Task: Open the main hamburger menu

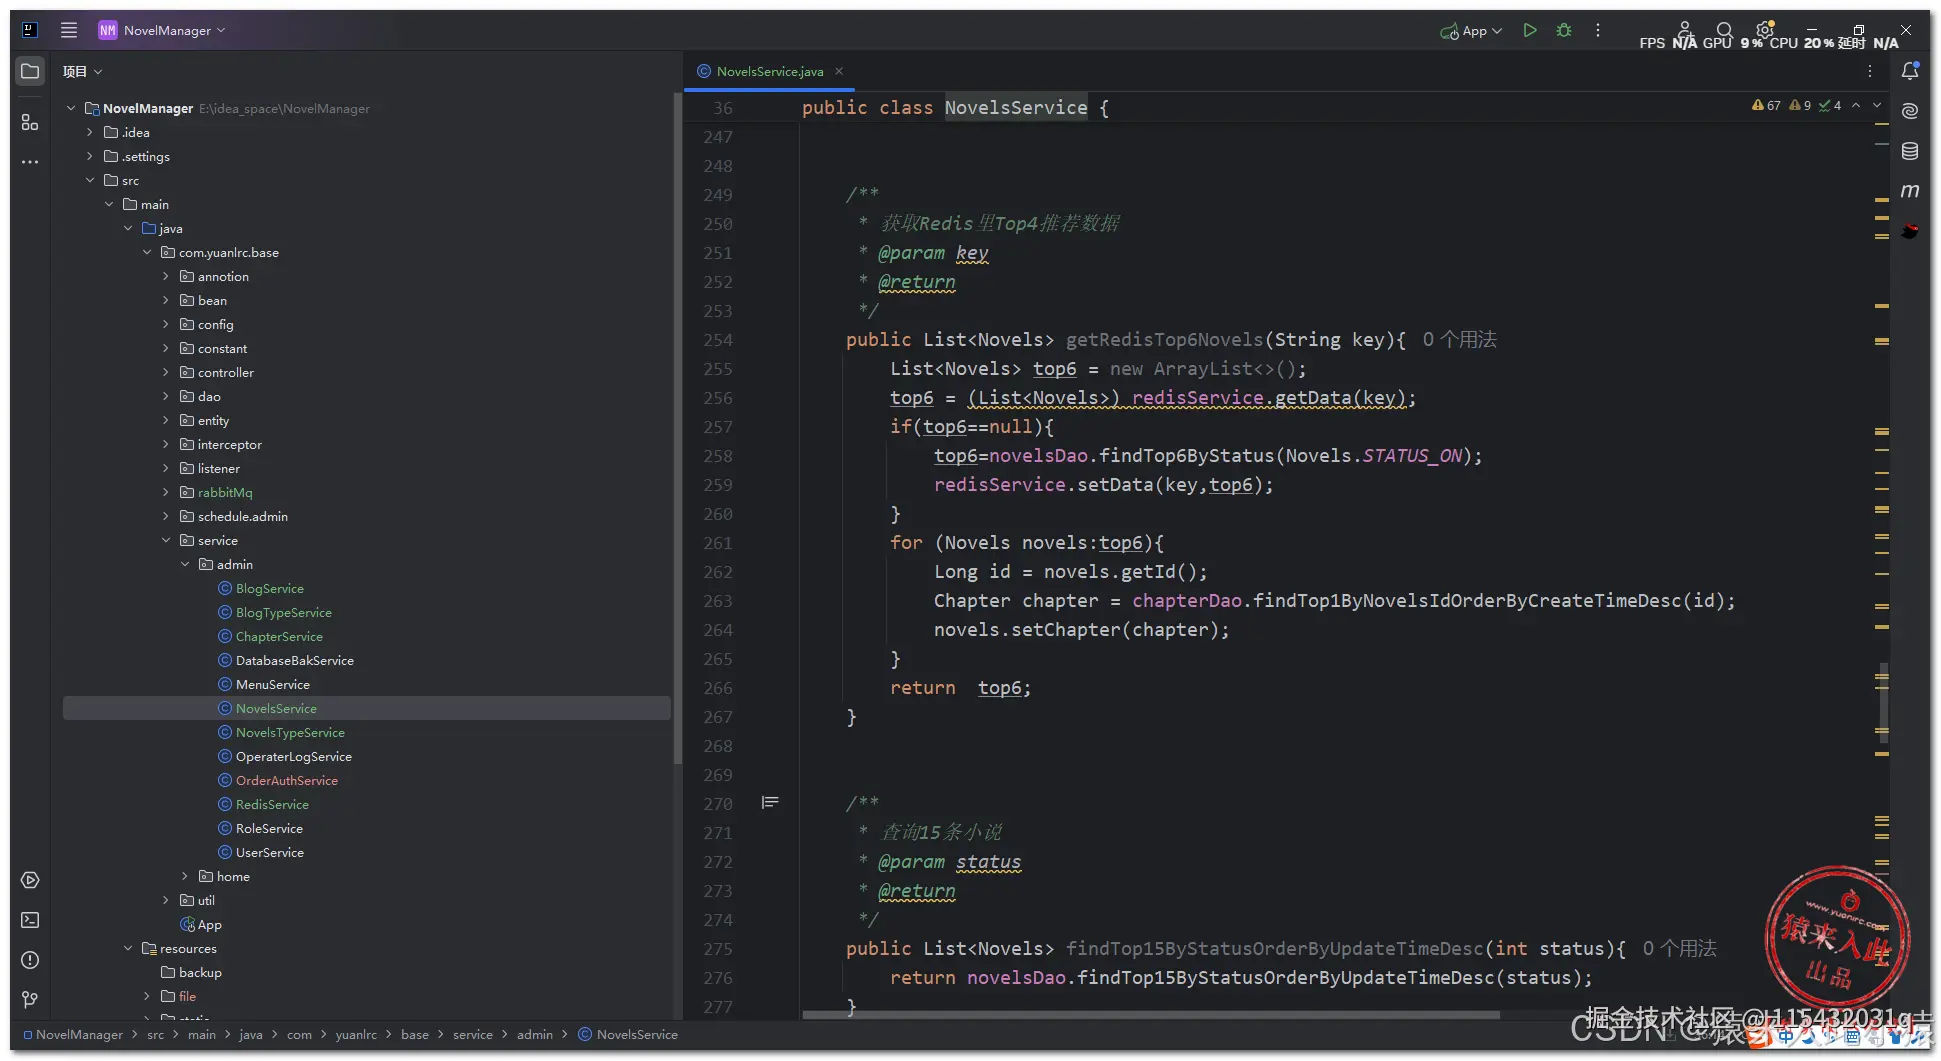Action: point(69,30)
